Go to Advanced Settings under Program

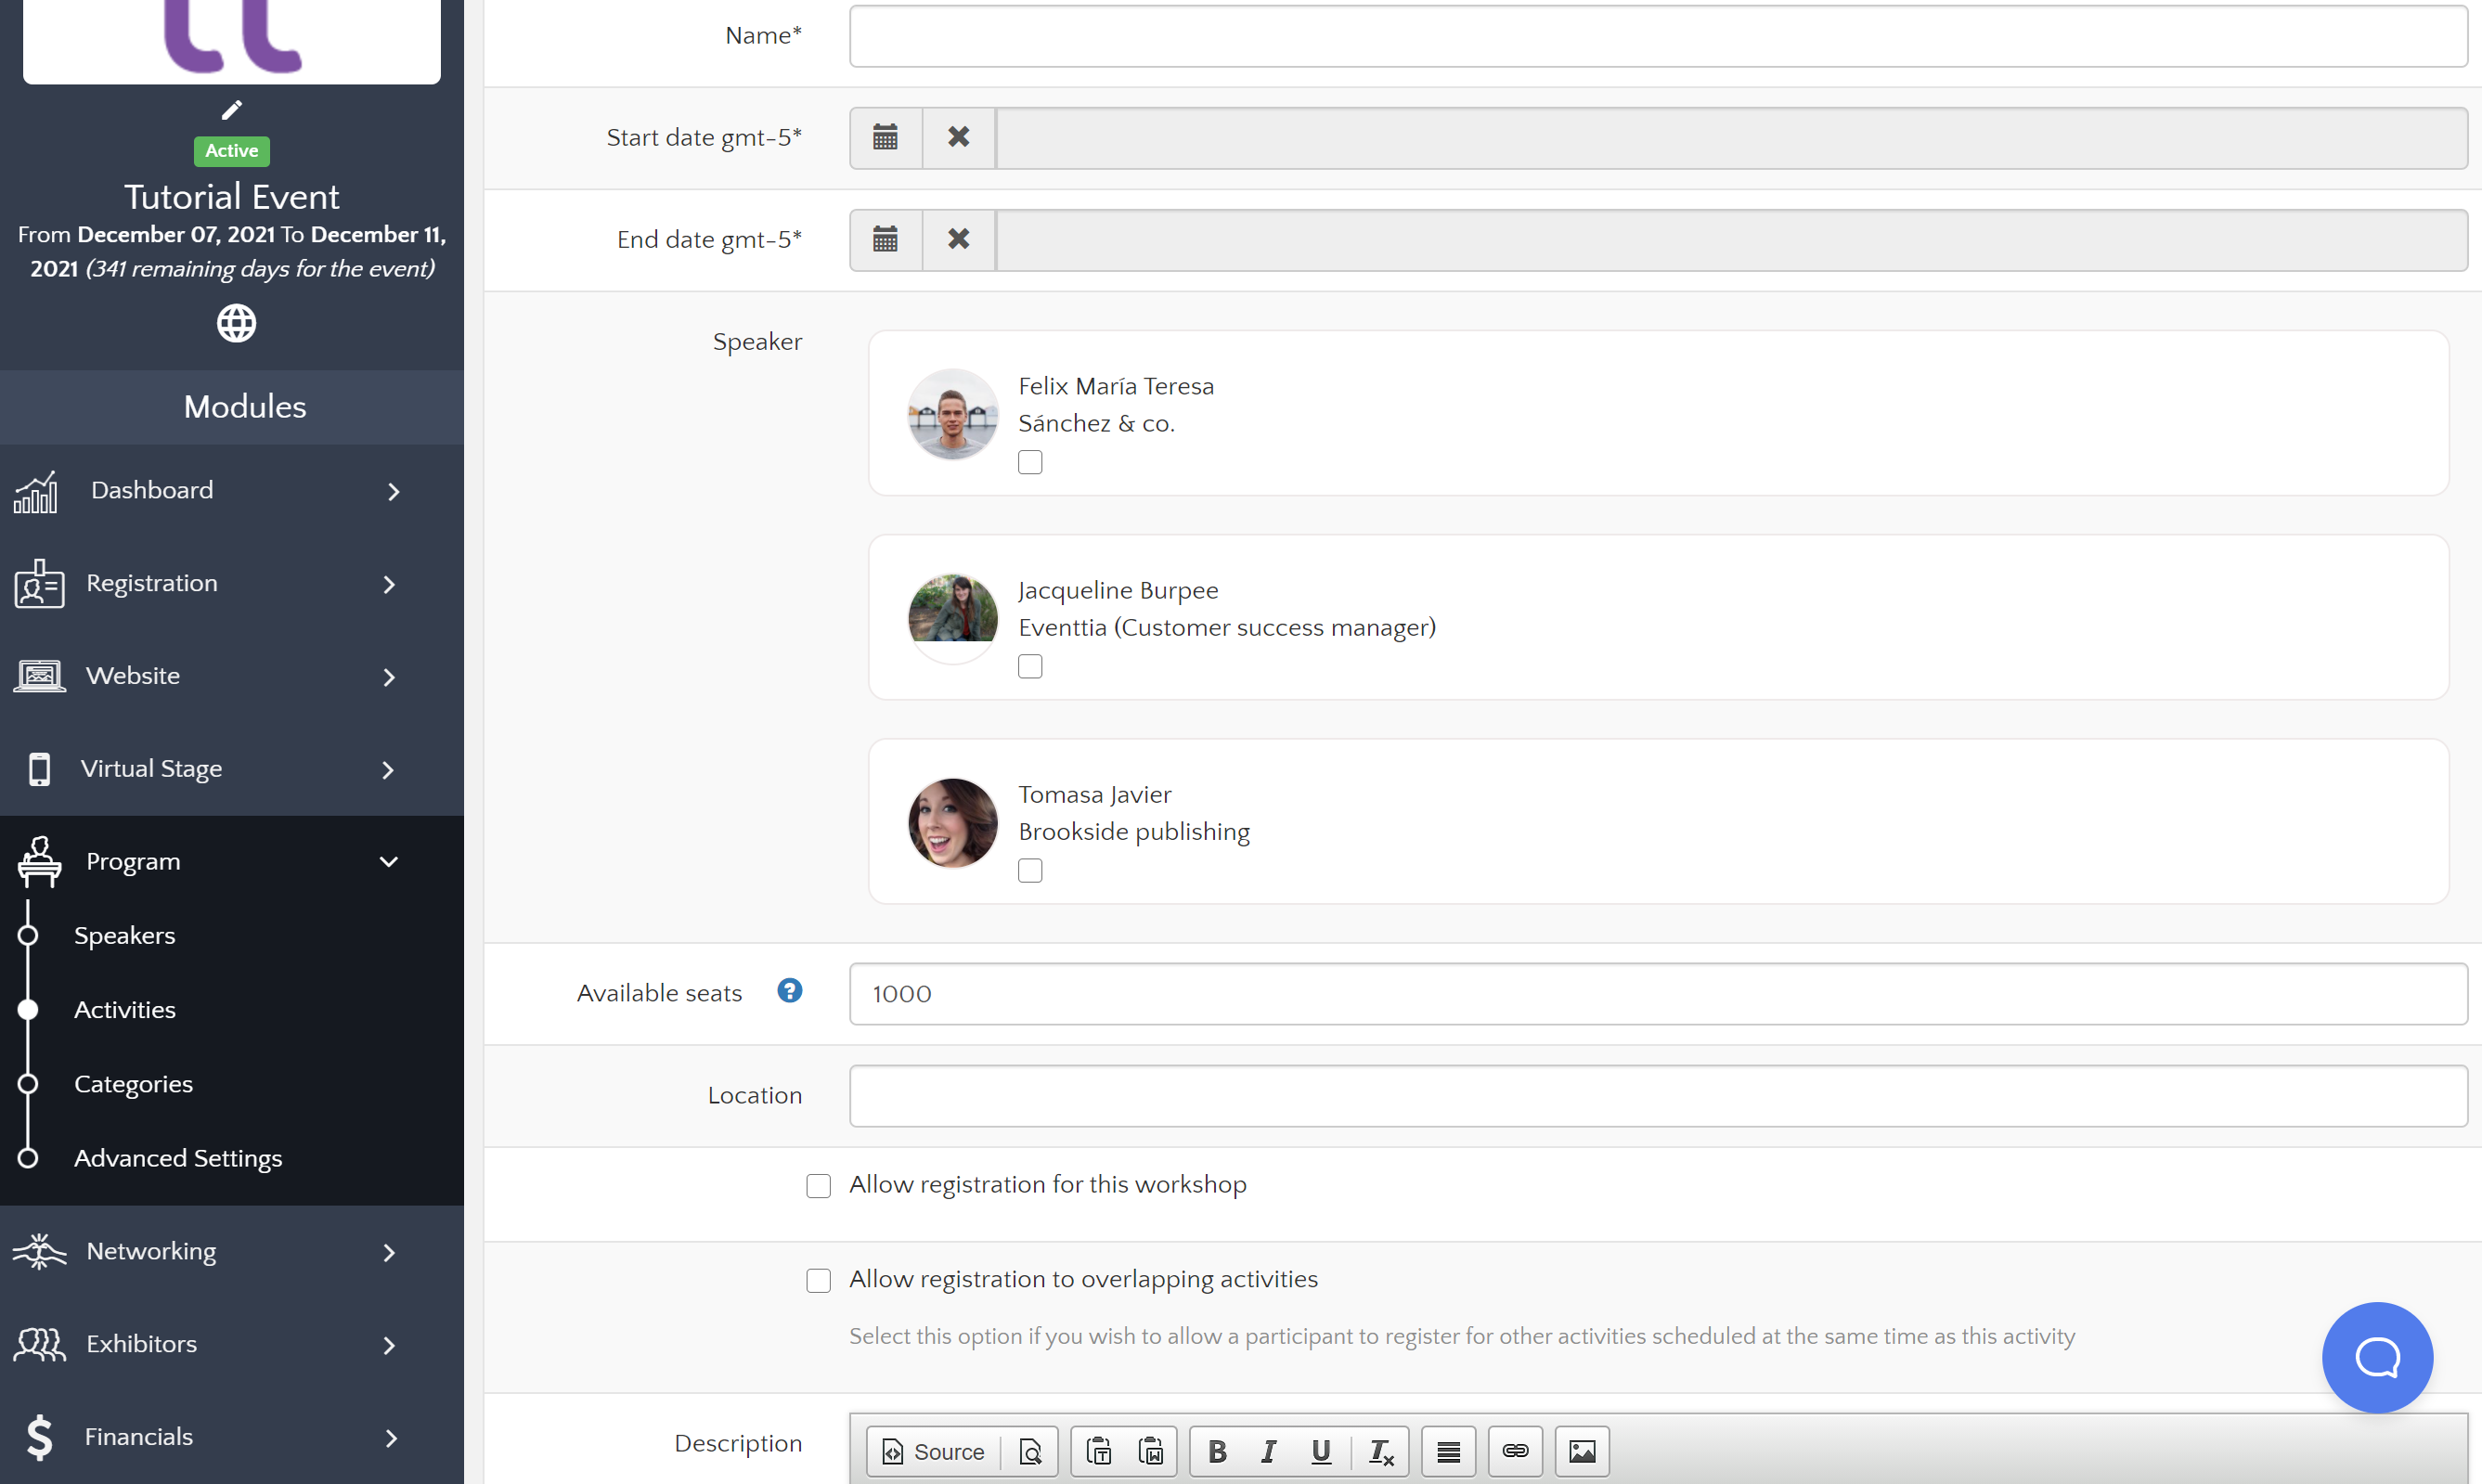(x=178, y=1158)
